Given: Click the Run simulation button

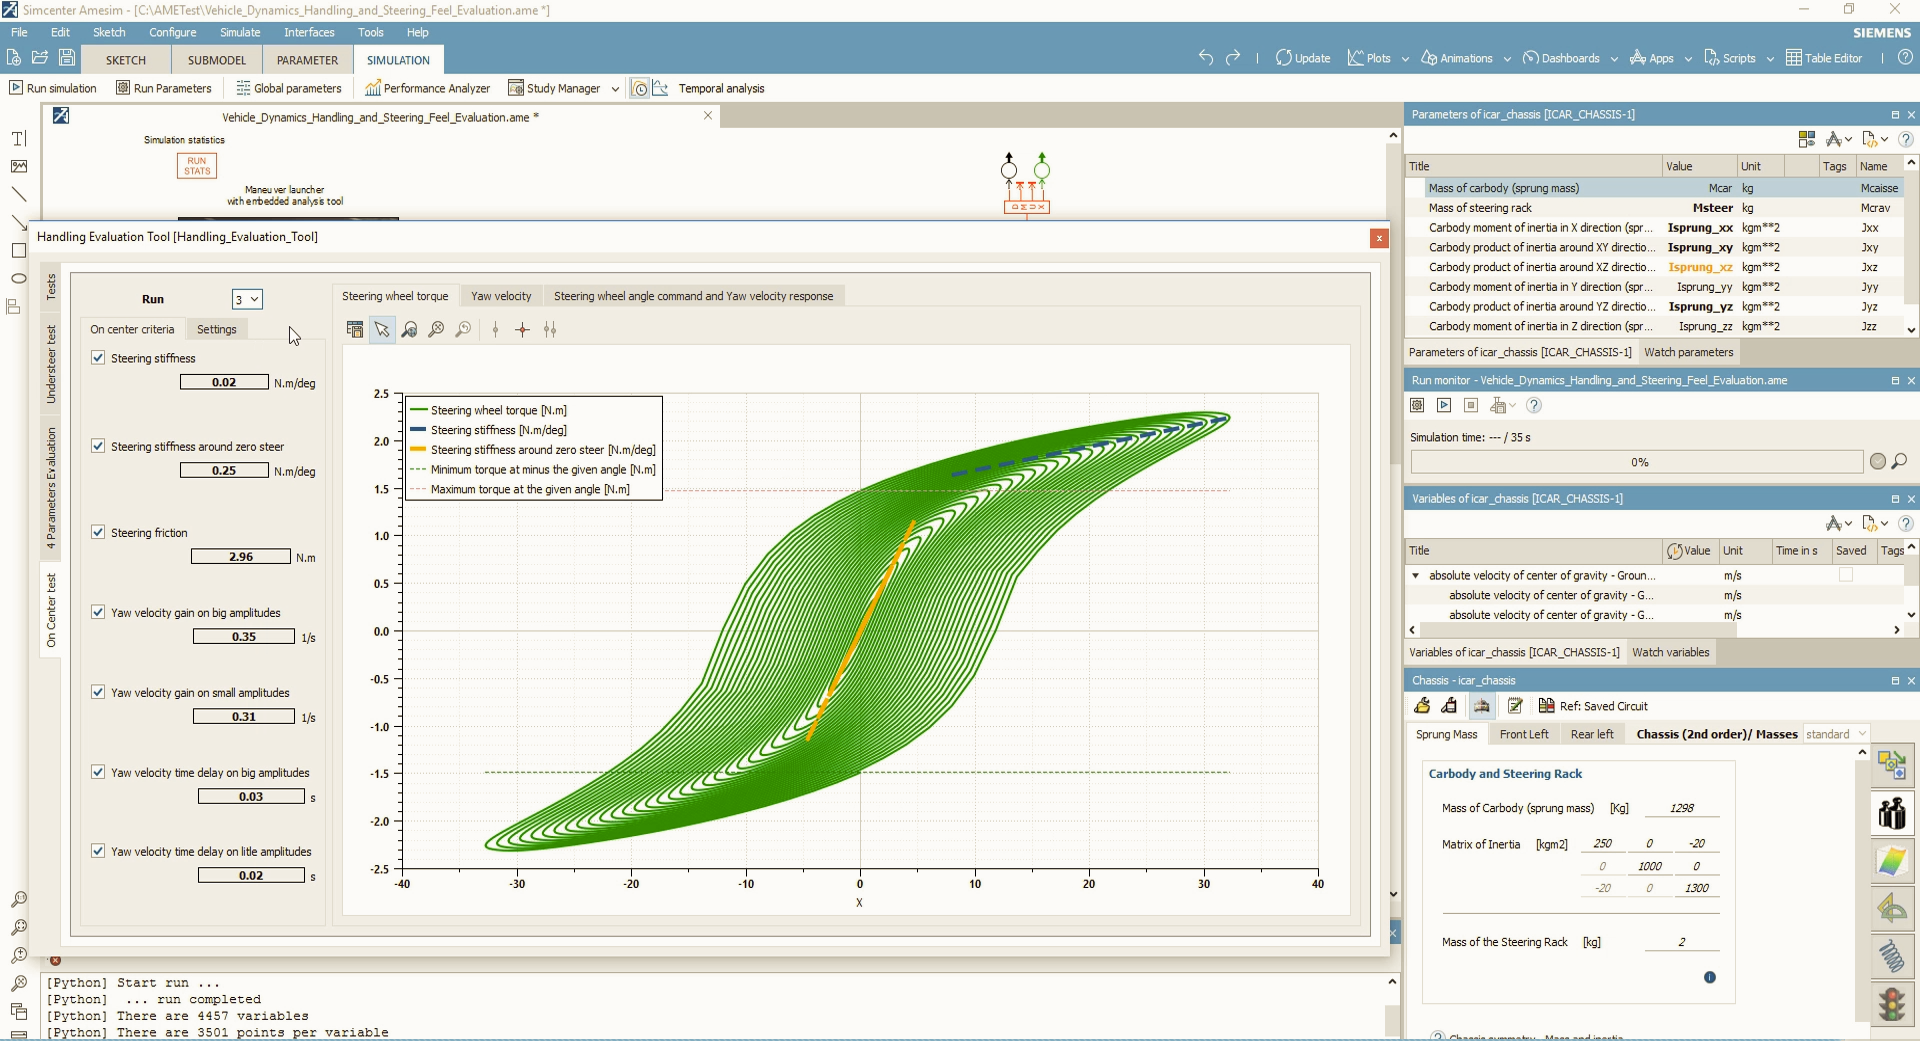Looking at the screenshot, I should point(53,88).
